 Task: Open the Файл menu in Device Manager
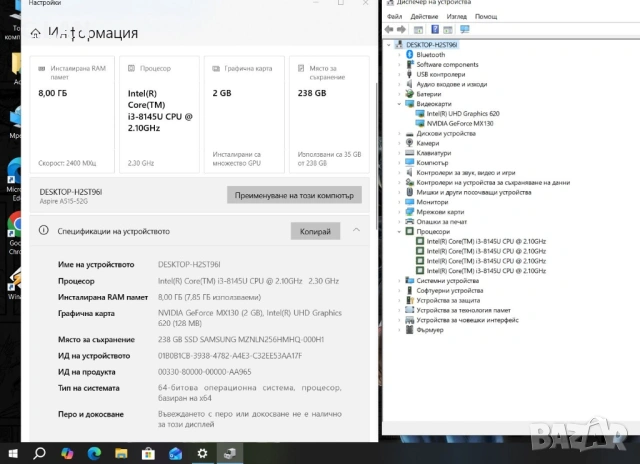click(394, 16)
